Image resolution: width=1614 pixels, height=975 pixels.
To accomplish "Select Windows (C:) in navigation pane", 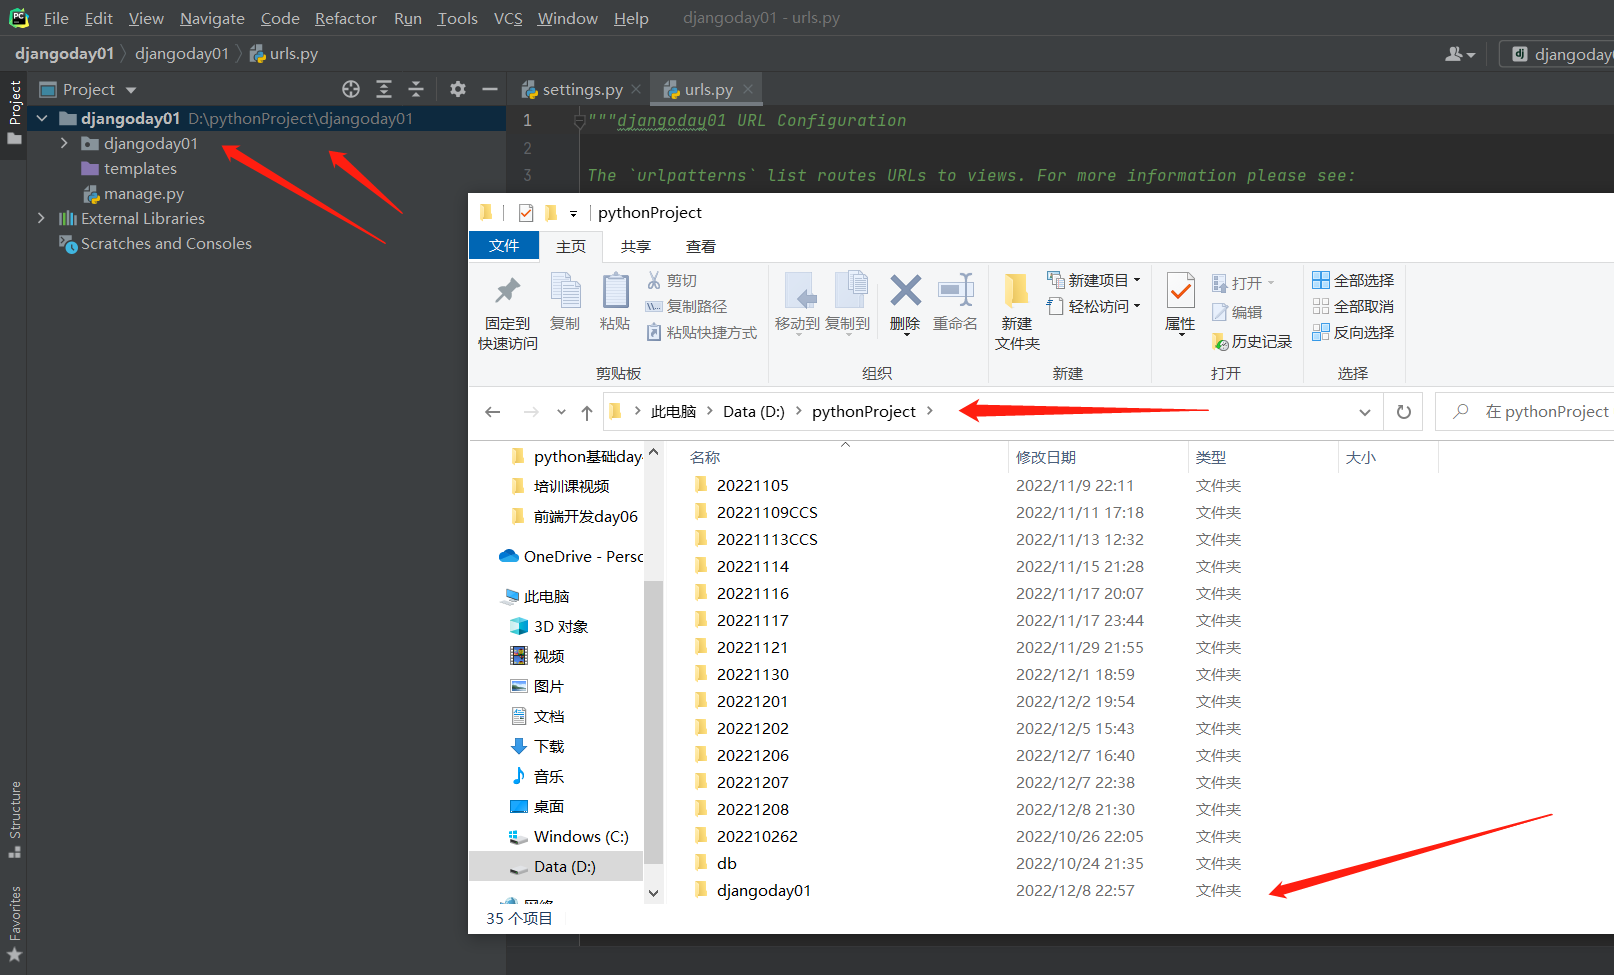I will (x=581, y=836).
